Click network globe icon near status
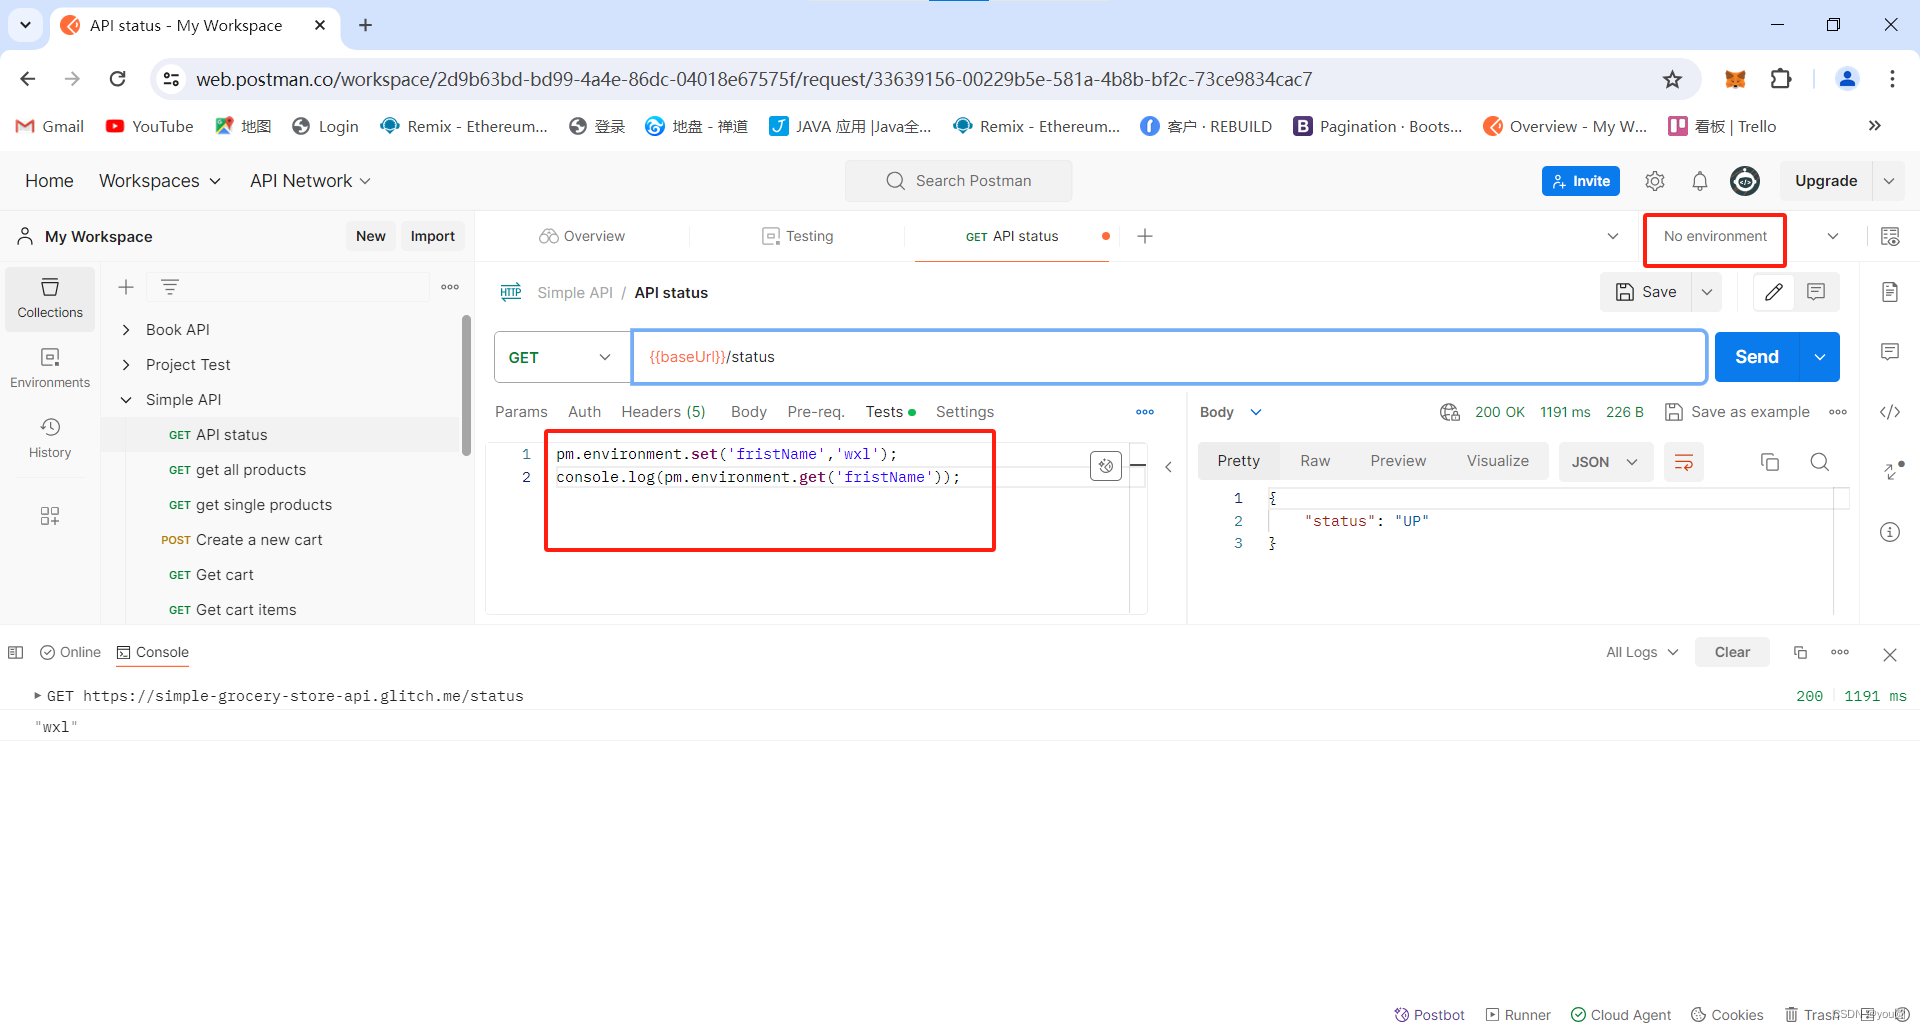This screenshot has height=1030, width=1920. tap(1450, 412)
